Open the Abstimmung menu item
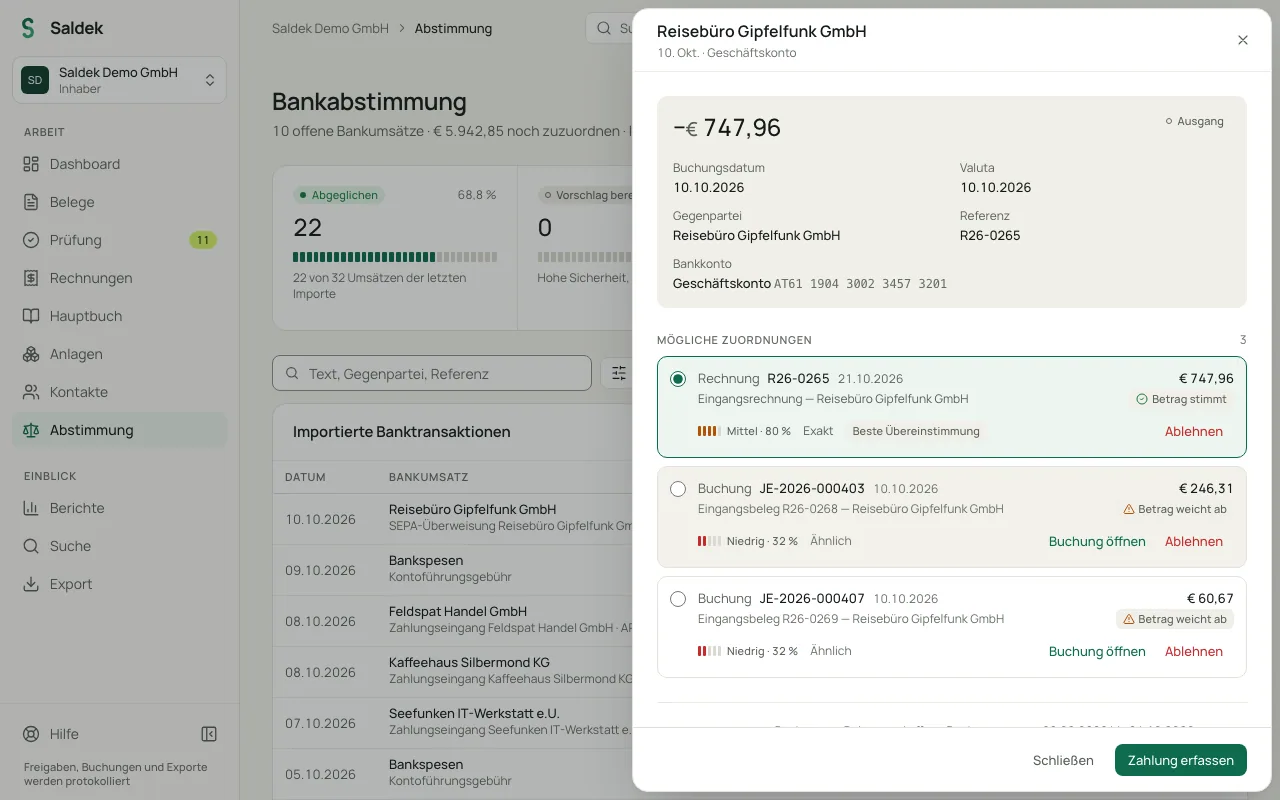Viewport: 1280px width, 800px height. click(x=119, y=430)
